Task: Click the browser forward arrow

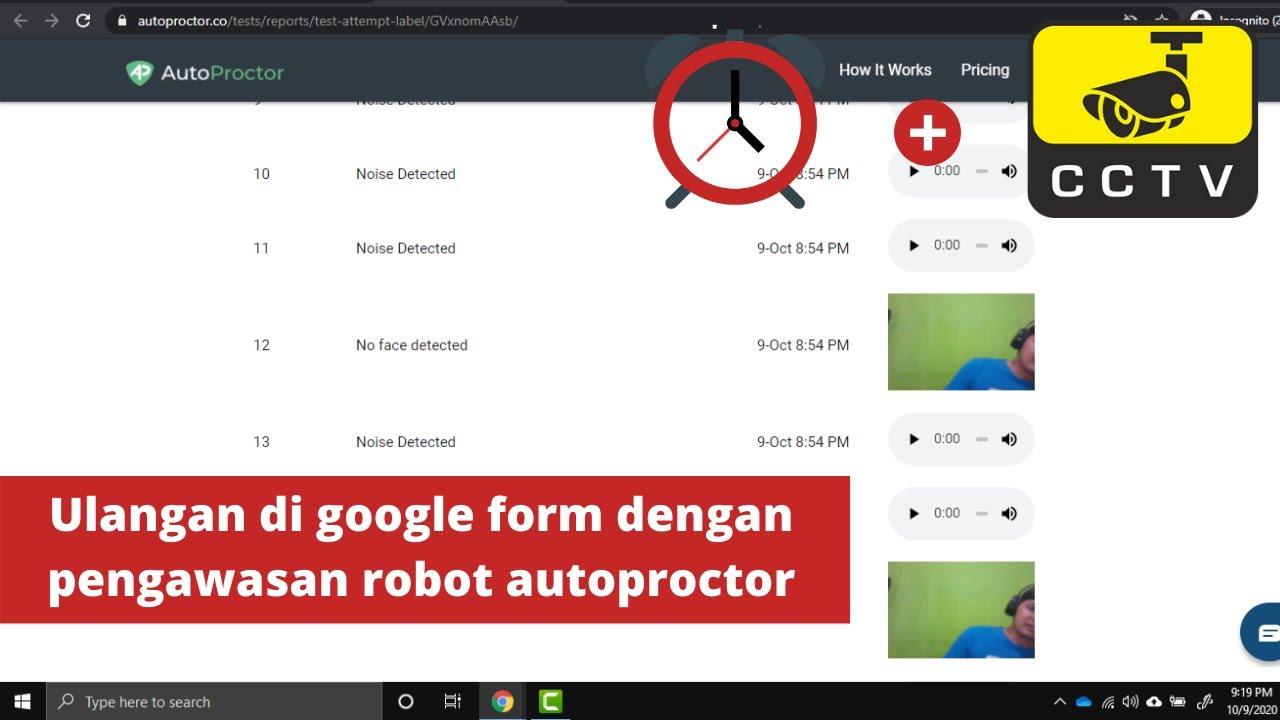Action: [52, 21]
